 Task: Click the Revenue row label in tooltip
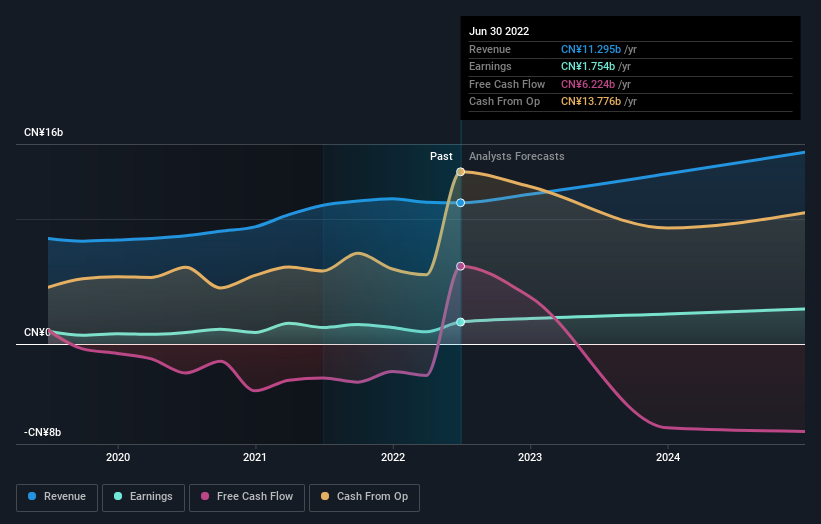[x=490, y=49]
